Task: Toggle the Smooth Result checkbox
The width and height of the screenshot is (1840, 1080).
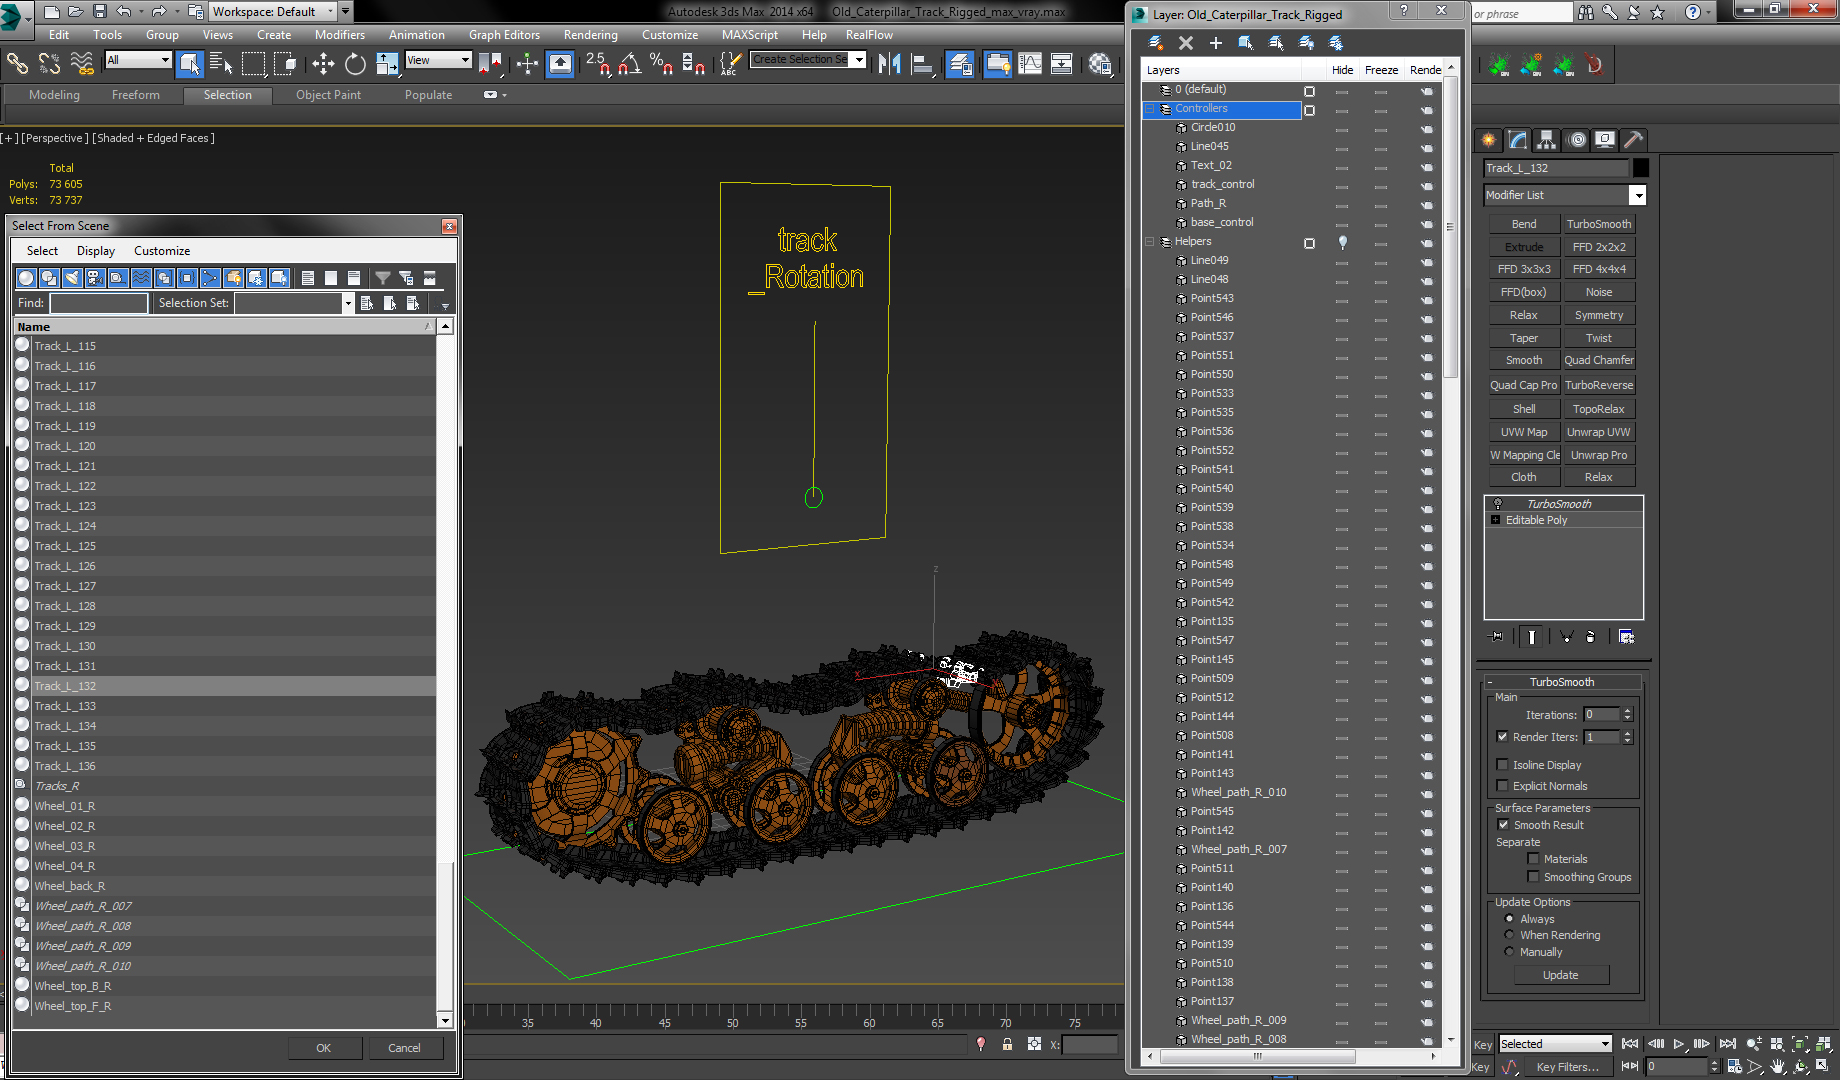Action: (1503, 825)
